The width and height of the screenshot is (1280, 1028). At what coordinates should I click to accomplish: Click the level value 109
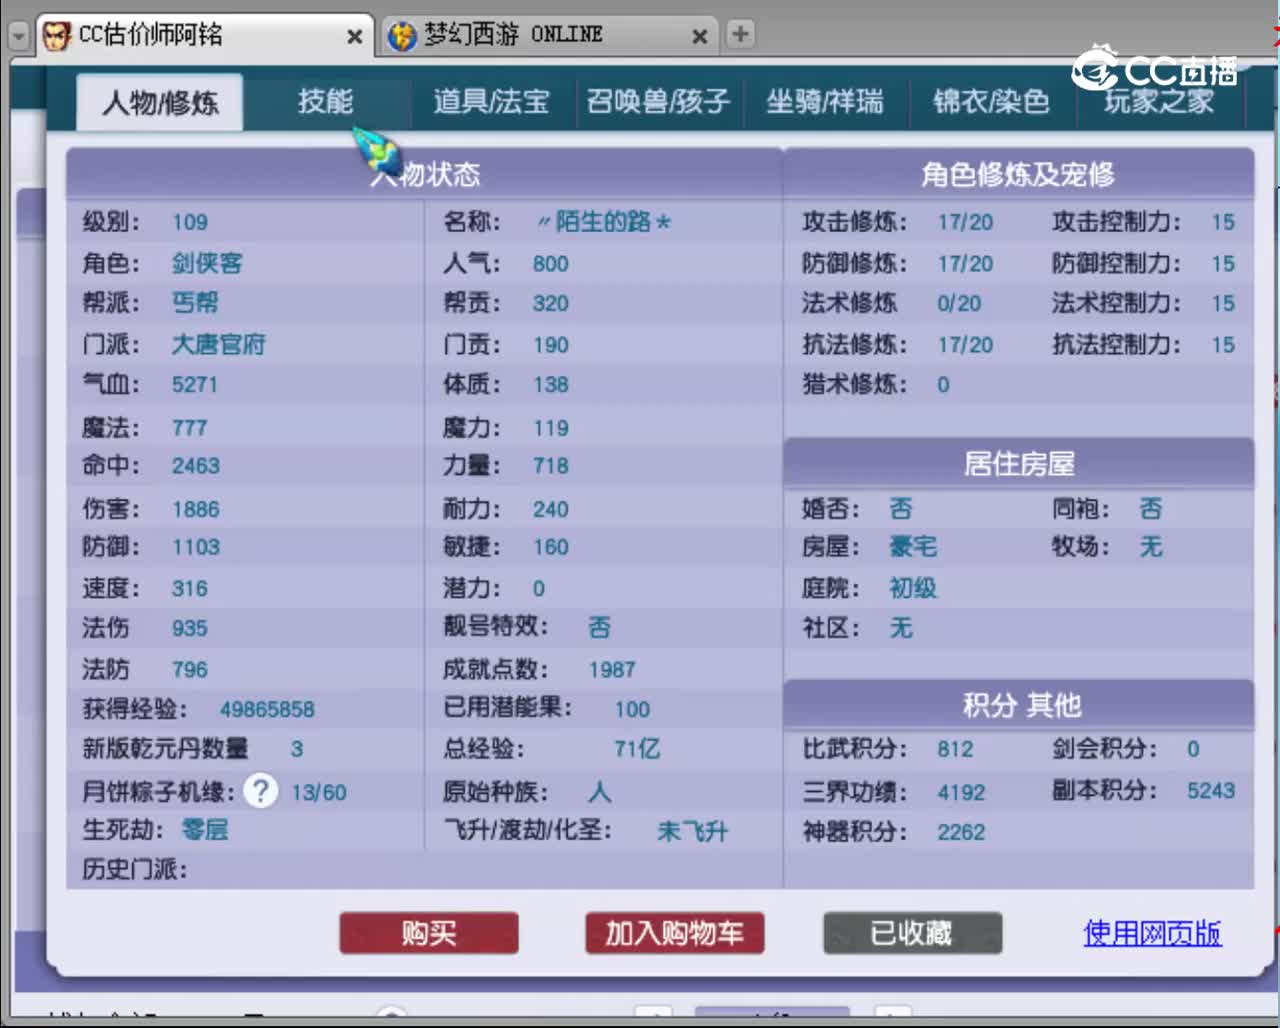(x=190, y=222)
